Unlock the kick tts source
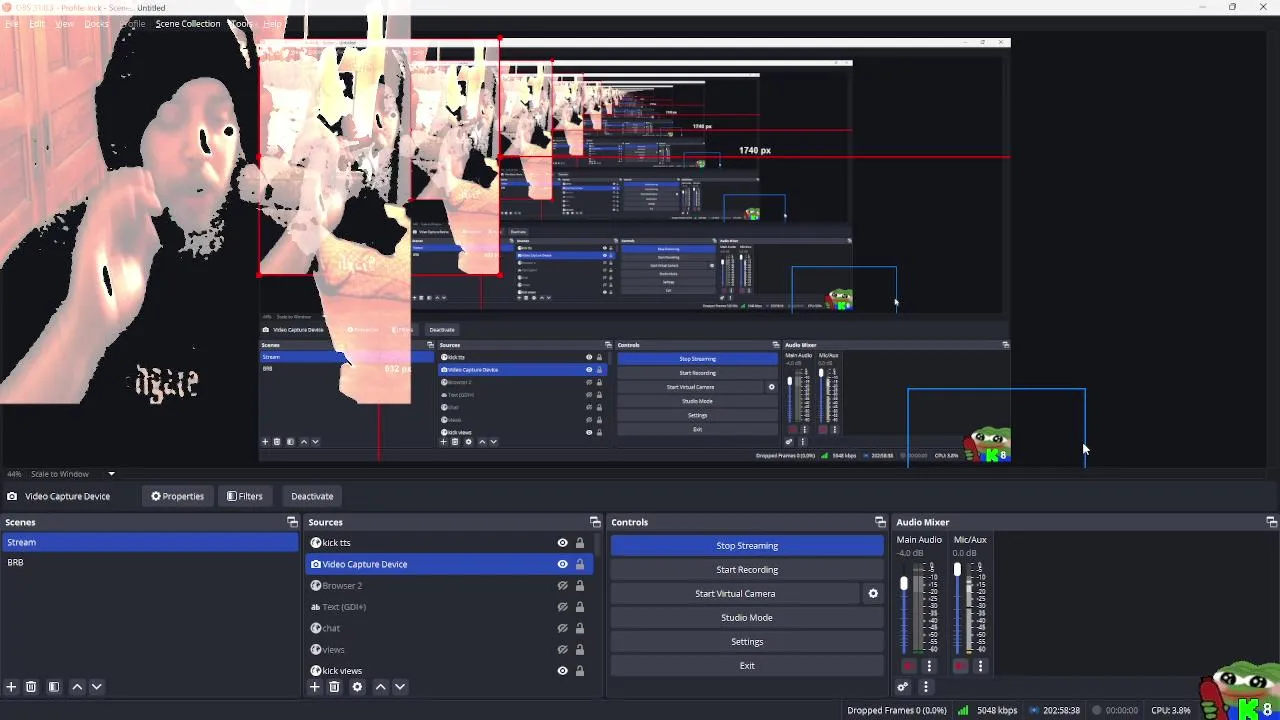Image resolution: width=1280 pixels, height=720 pixels. pyautogui.click(x=579, y=543)
